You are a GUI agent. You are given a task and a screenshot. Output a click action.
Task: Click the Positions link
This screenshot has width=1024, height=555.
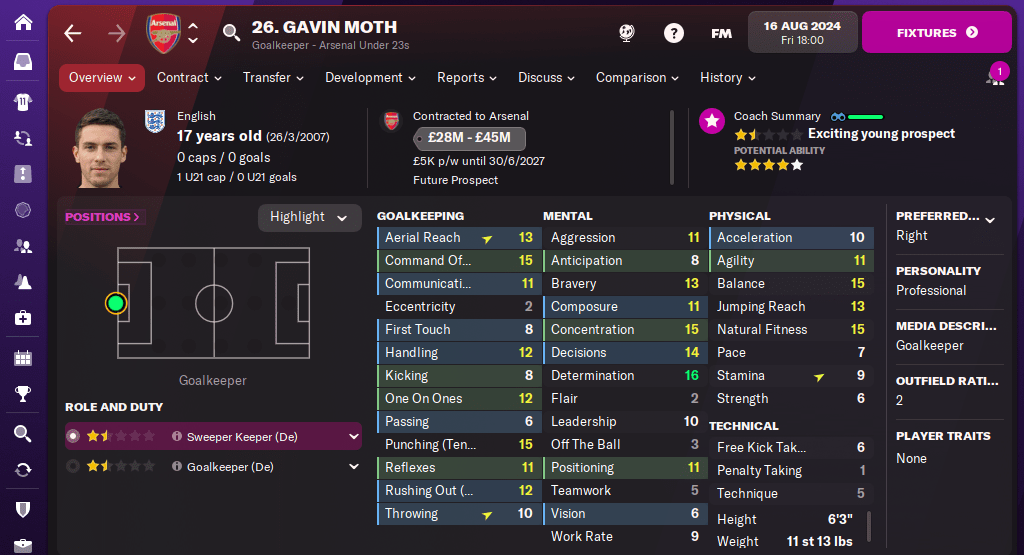pos(103,217)
